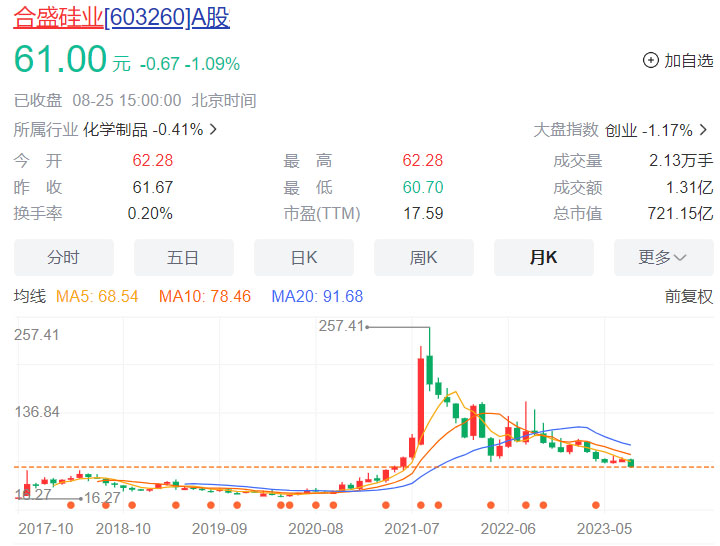Add stock to watchlist via 加自选
This screenshot has width=720, height=546.
[678, 60]
